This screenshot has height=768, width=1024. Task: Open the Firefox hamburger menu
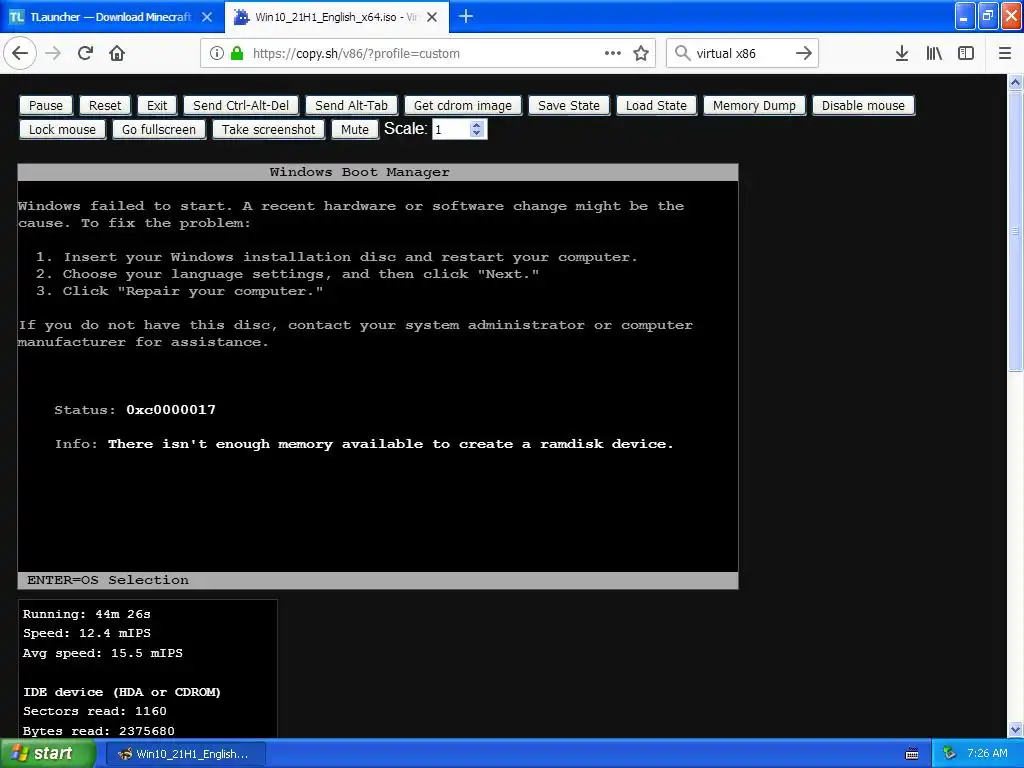pos(1005,53)
